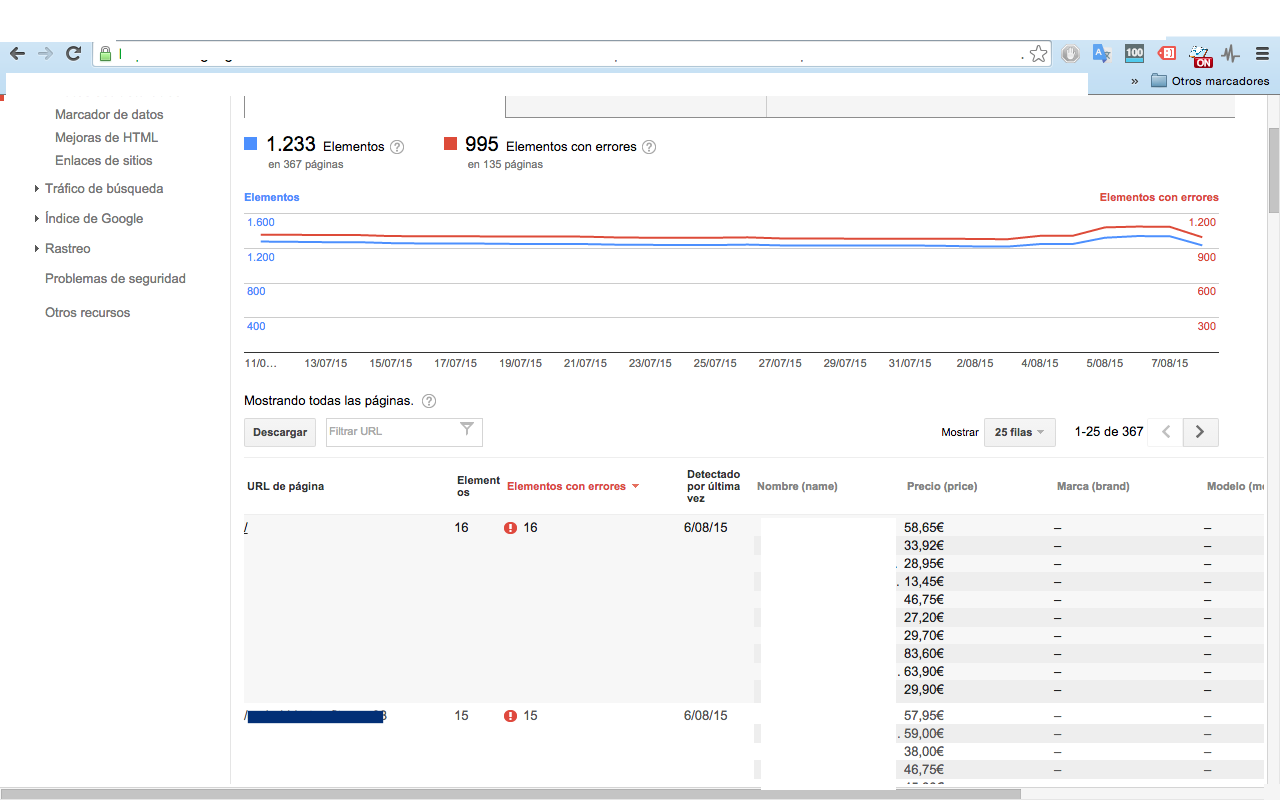Screen dimensions: 1280x800
Task: Click the Nombre (name) column header
Action: pos(797,487)
